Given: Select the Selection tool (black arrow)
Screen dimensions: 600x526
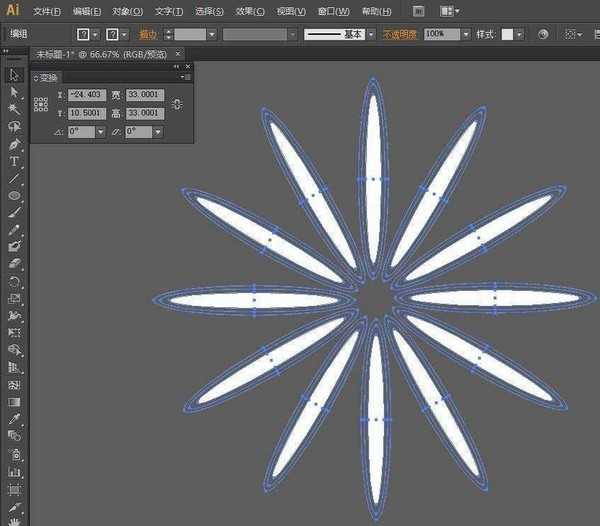Looking at the screenshot, I should pos(14,75).
